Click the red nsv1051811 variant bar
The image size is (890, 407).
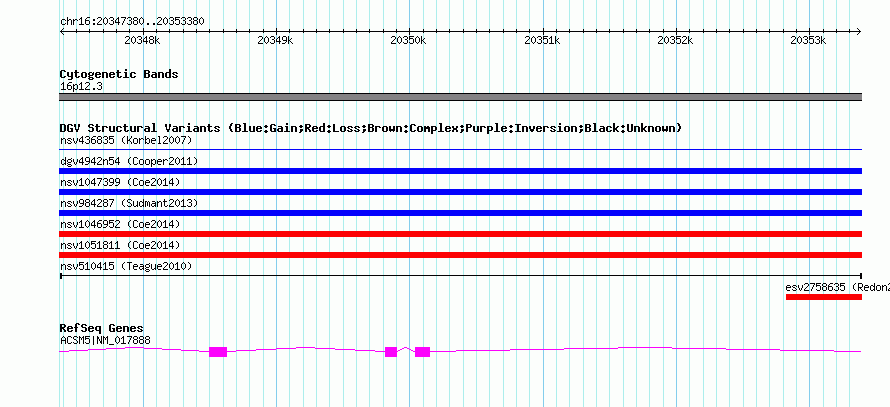click(x=460, y=255)
